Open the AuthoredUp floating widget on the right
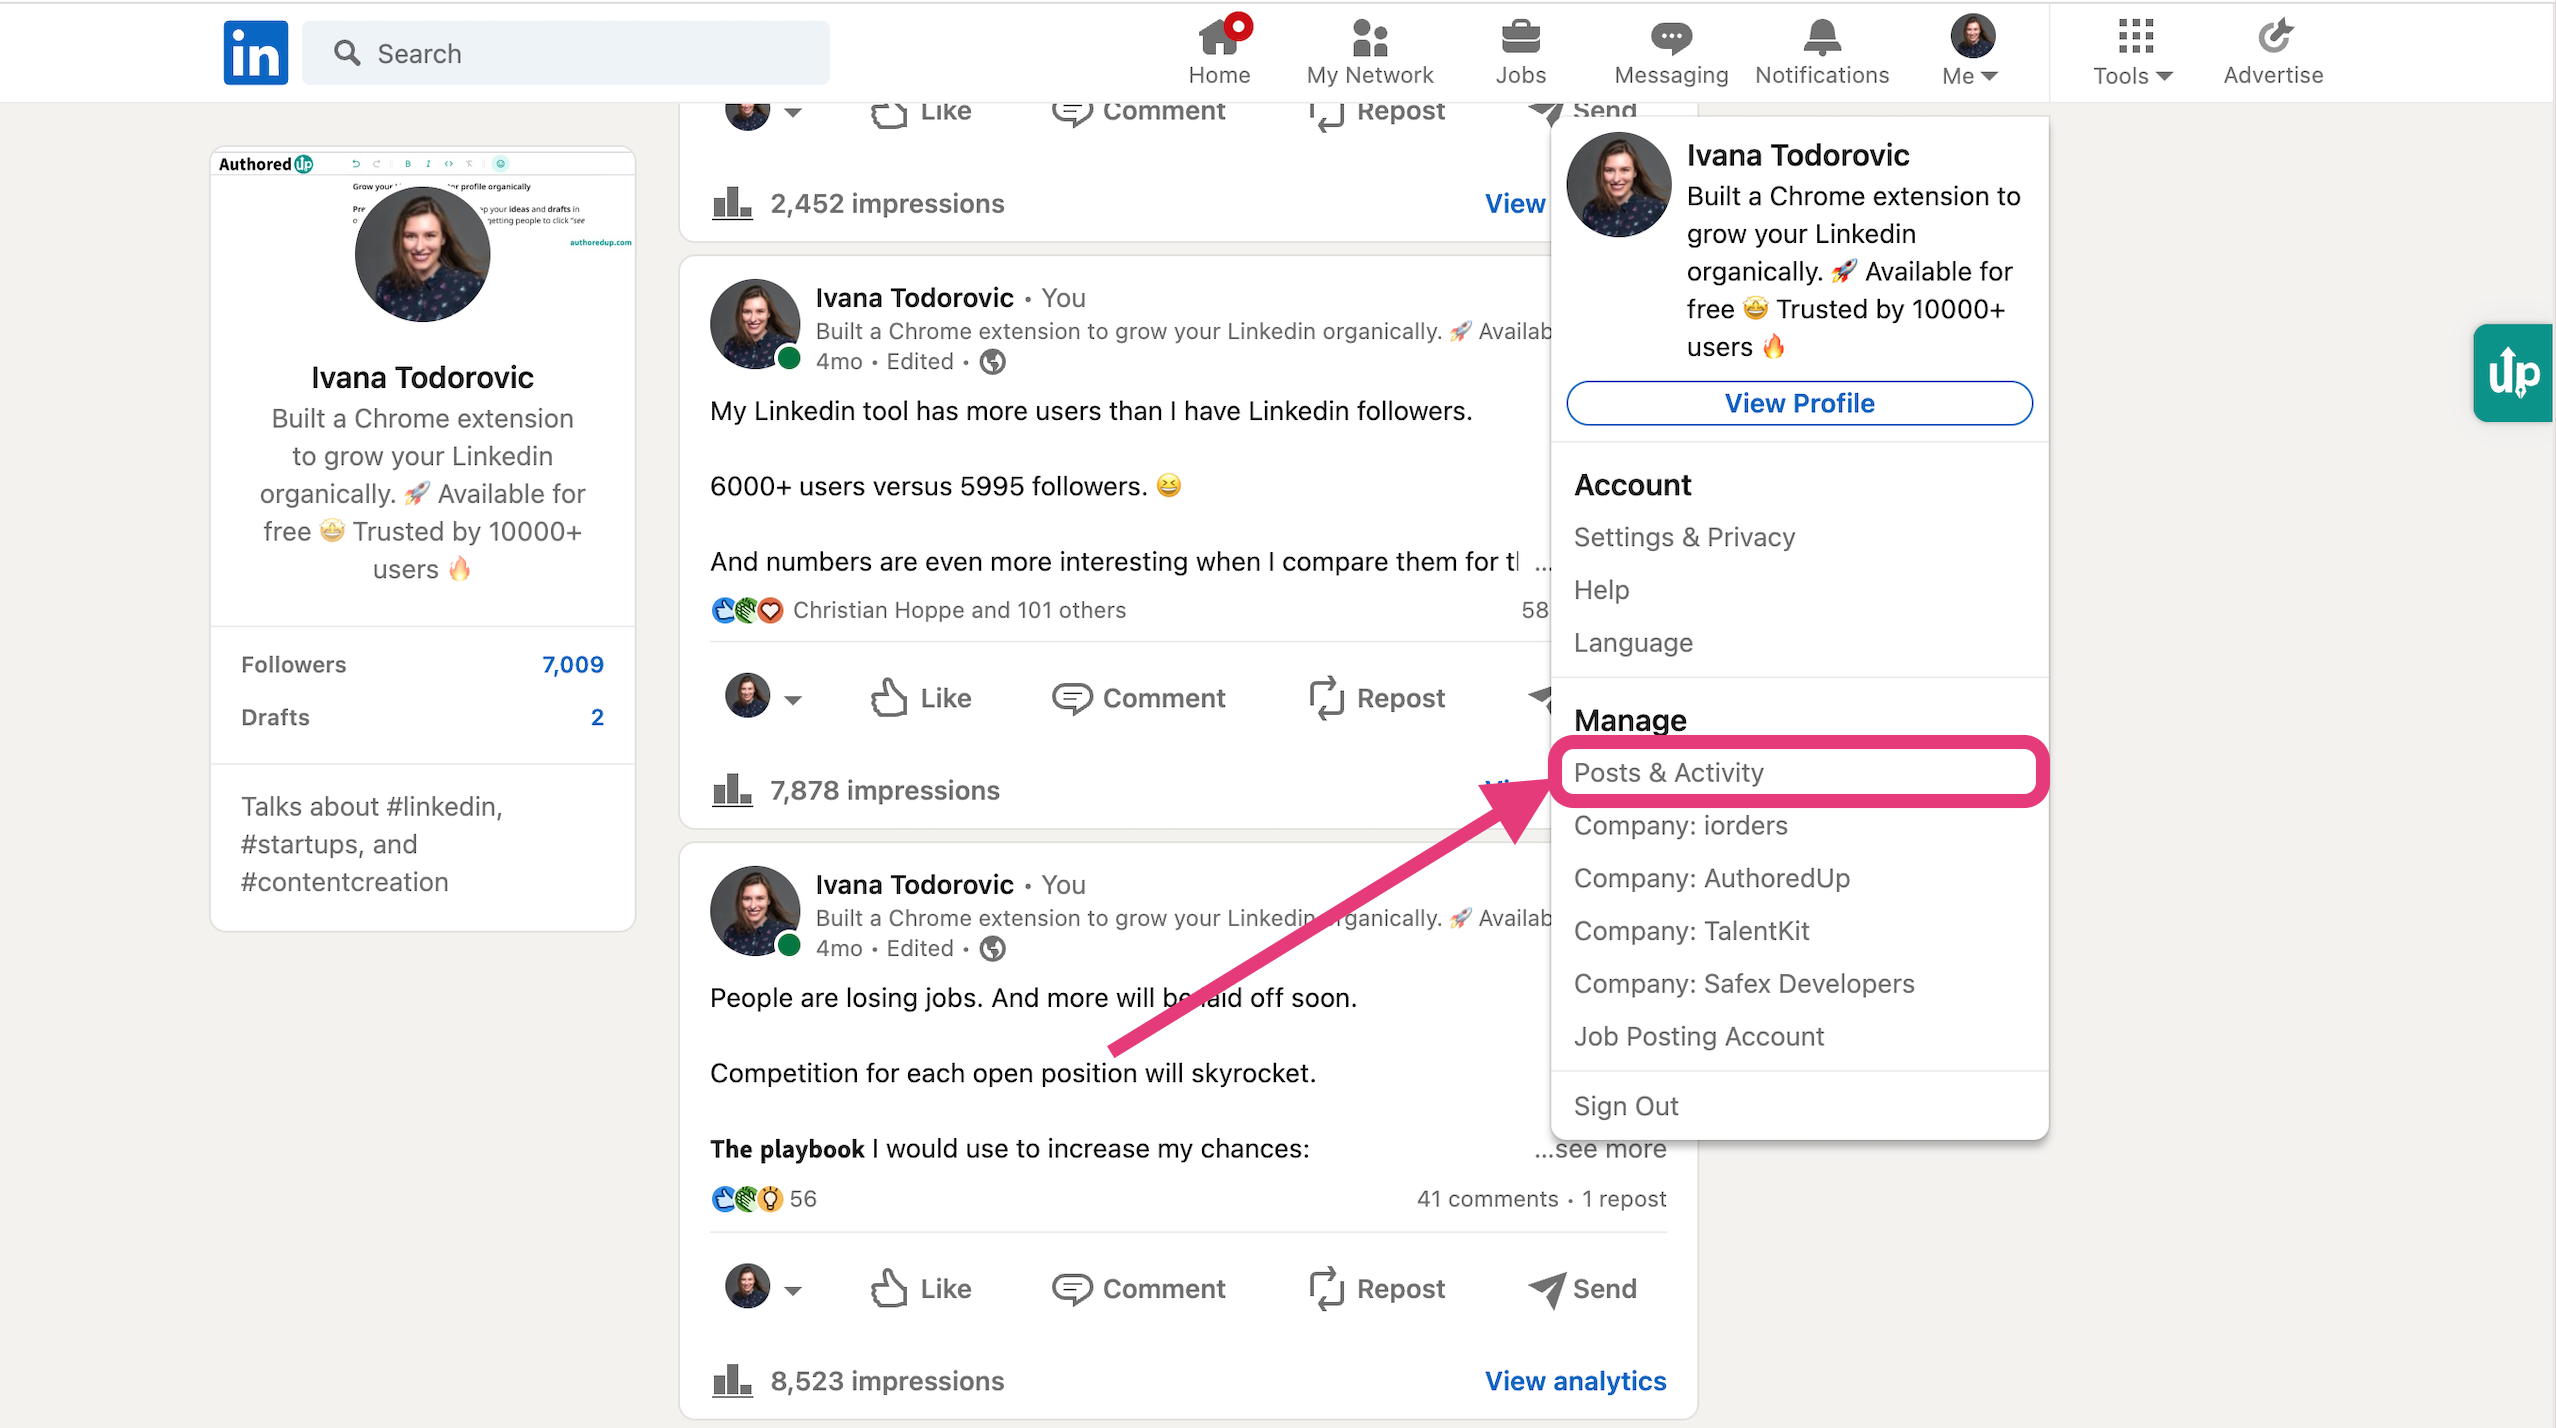This screenshot has height=1428, width=2556. click(2513, 373)
